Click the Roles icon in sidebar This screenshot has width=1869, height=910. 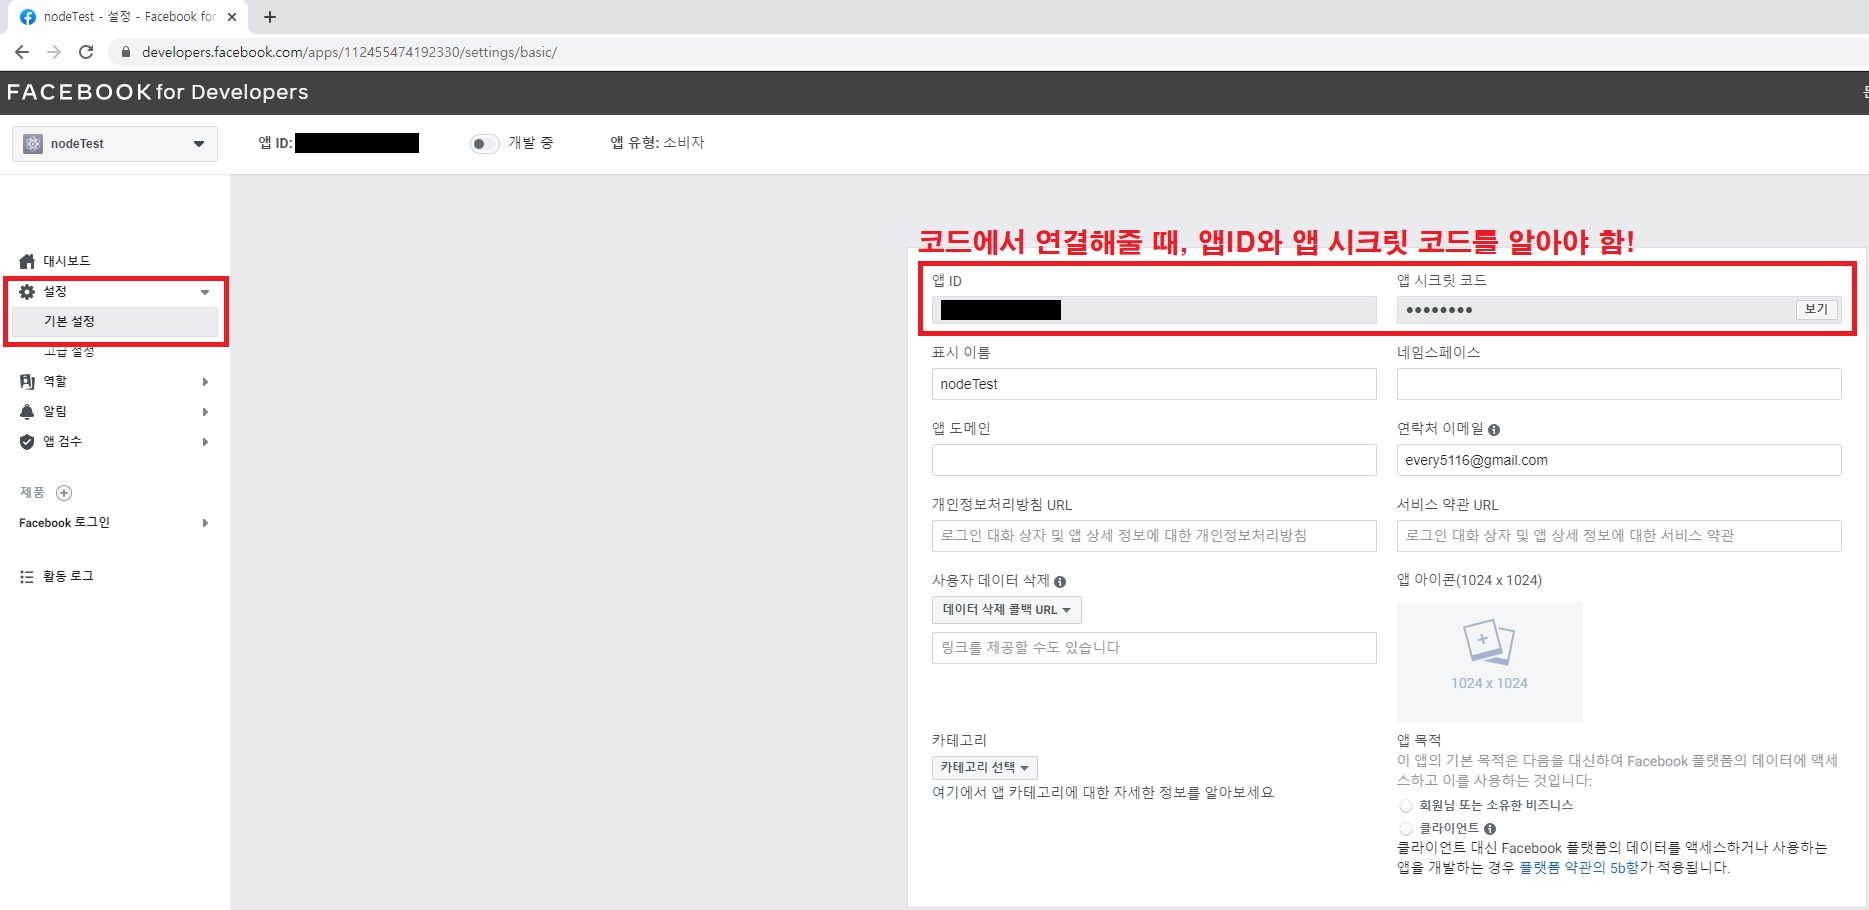coord(27,382)
